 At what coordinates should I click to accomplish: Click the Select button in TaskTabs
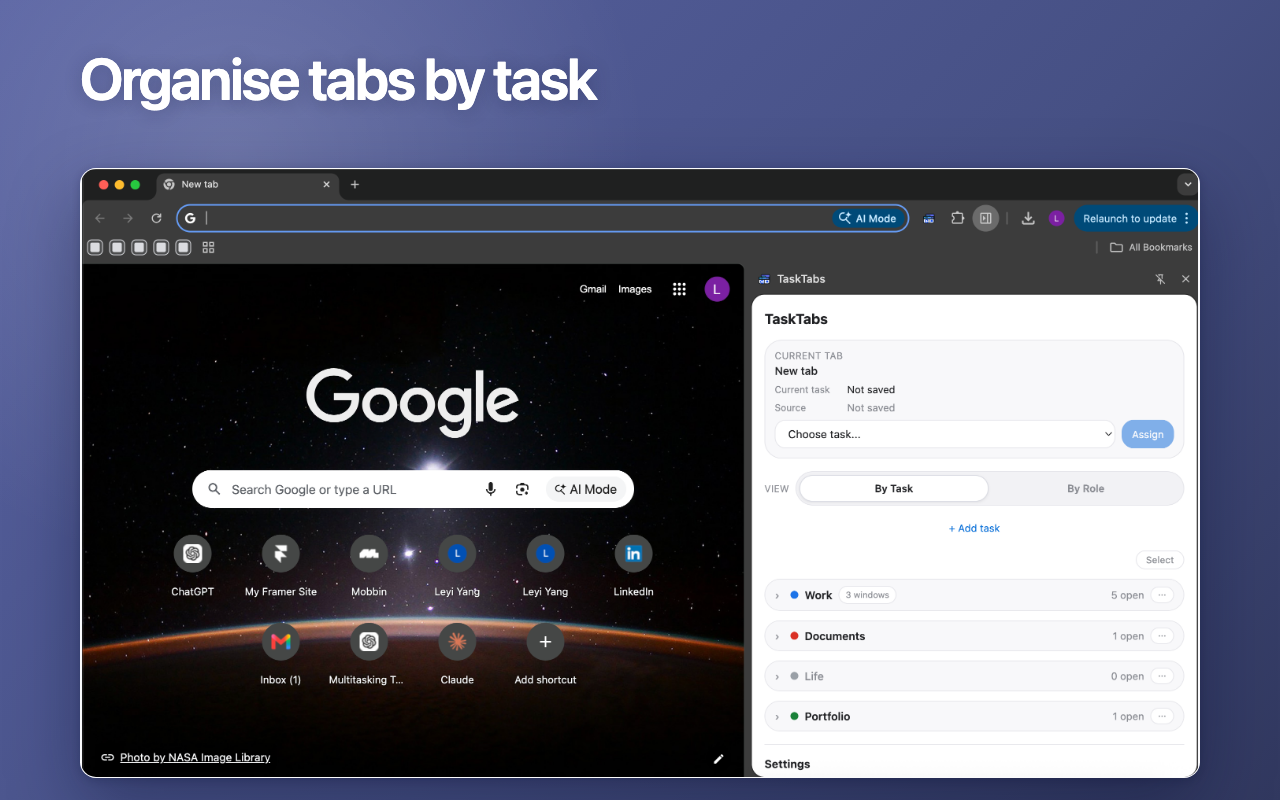tap(1160, 560)
